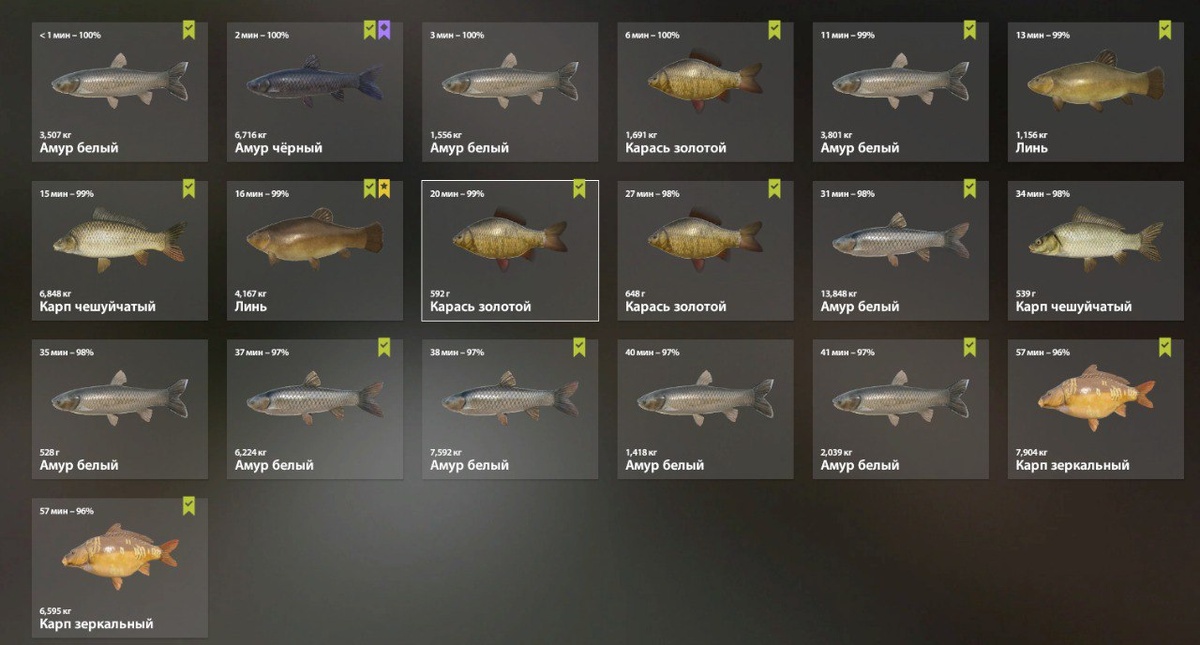The image size is (1200, 645).
Task: Click the Амур белый 2,039 кг card label
Action: (860, 465)
